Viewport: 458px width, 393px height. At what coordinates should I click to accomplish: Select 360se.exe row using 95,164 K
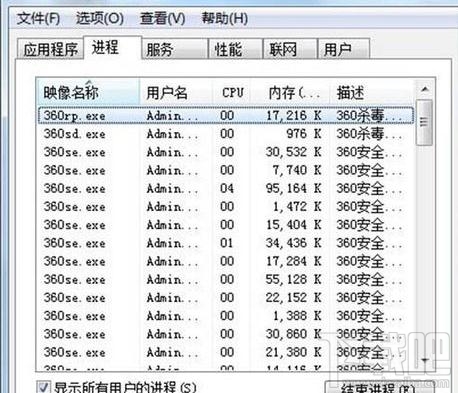click(x=226, y=189)
